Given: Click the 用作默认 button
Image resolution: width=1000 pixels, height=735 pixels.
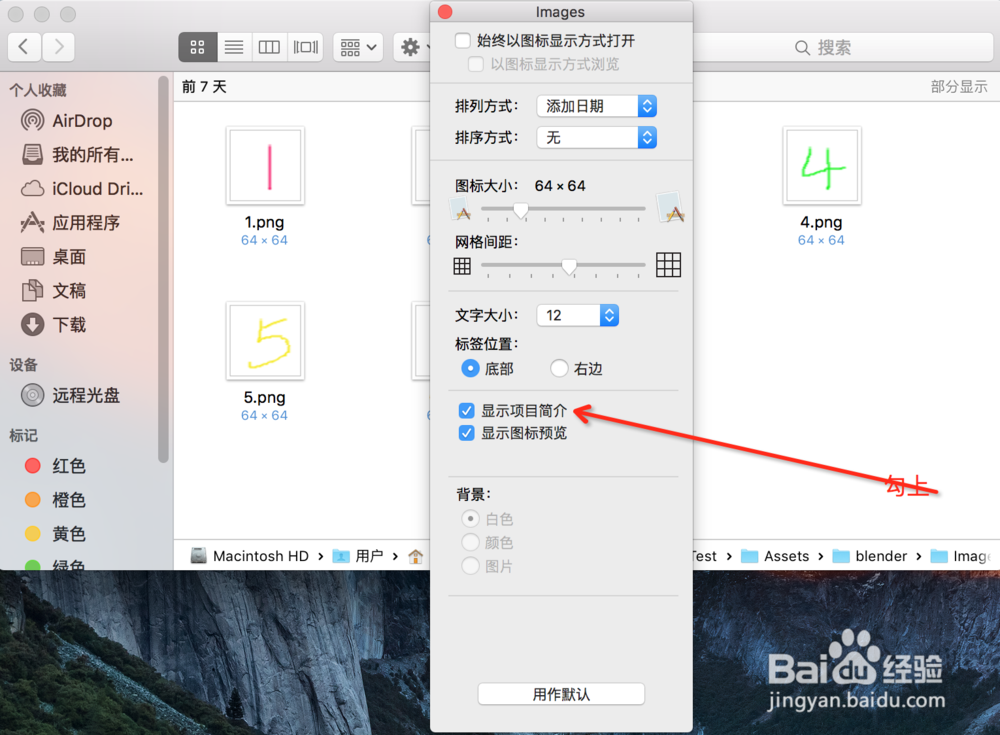Looking at the screenshot, I should pos(561,694).
